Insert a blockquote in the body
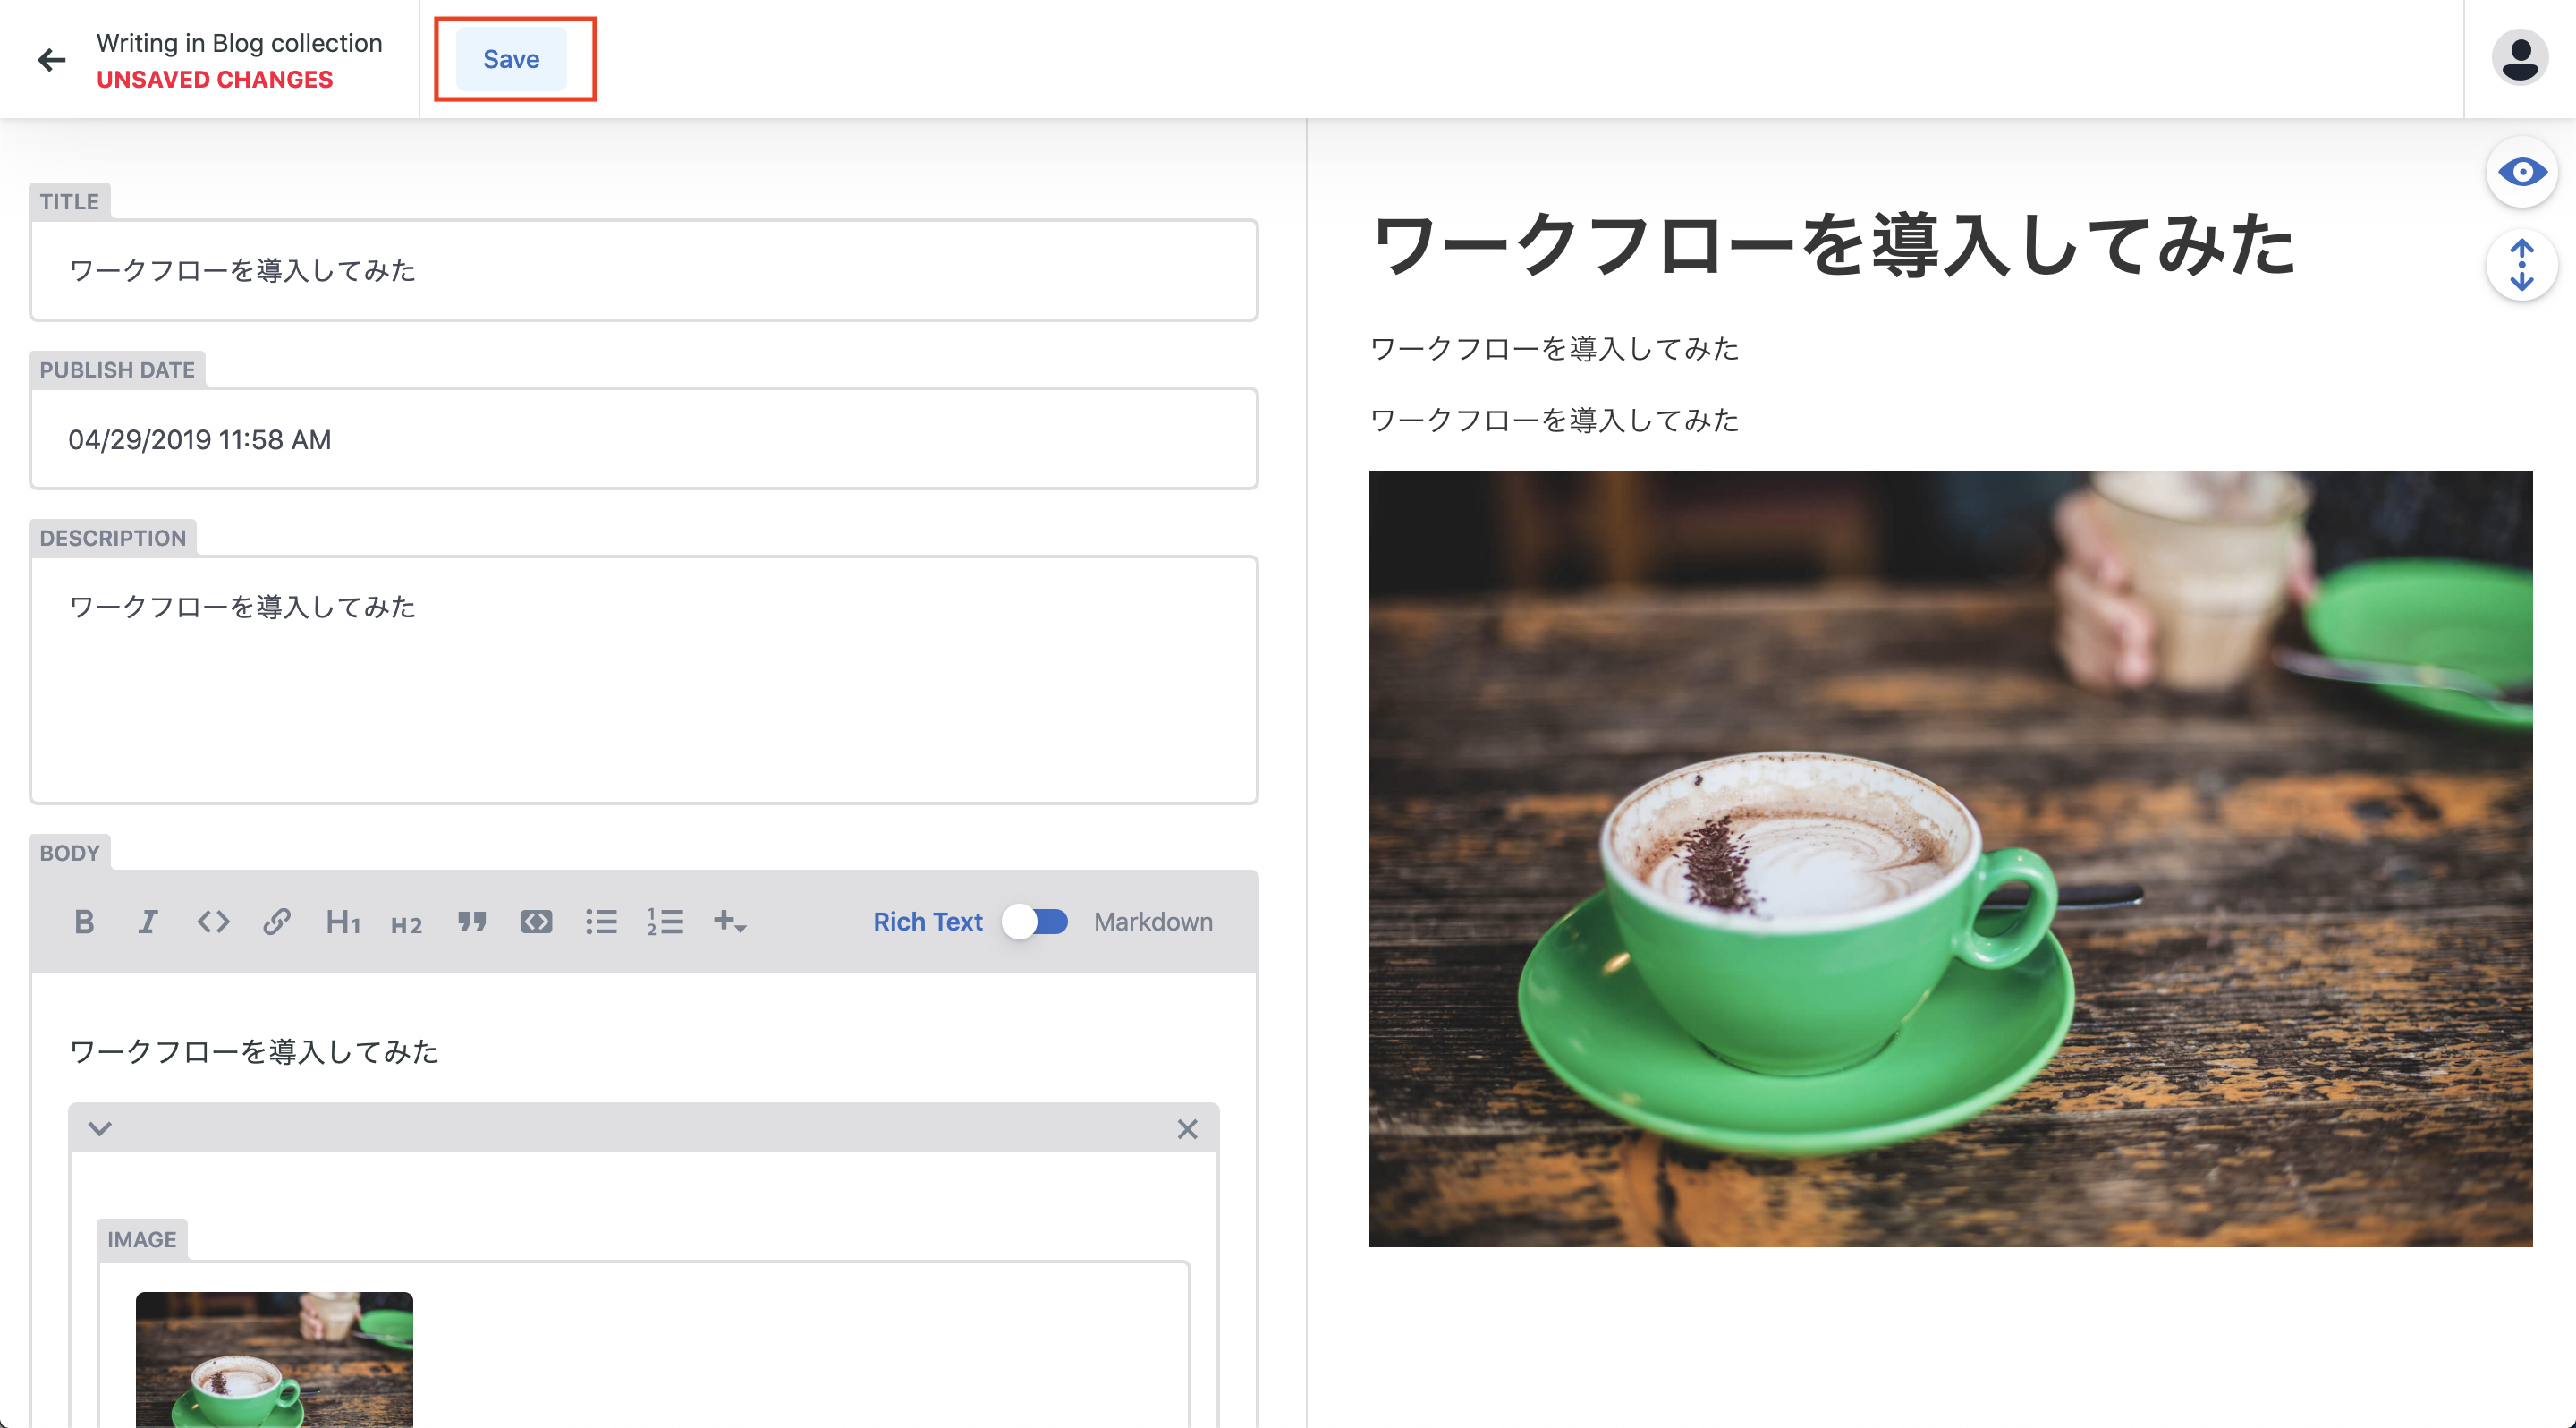This screenshot has height=1428, width=2576. click(x=471, y=921)
